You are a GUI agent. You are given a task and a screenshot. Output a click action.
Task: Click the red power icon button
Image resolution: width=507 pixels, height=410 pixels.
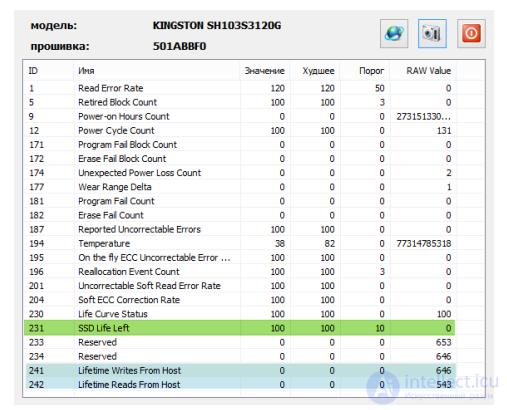(x=471, y=33)
